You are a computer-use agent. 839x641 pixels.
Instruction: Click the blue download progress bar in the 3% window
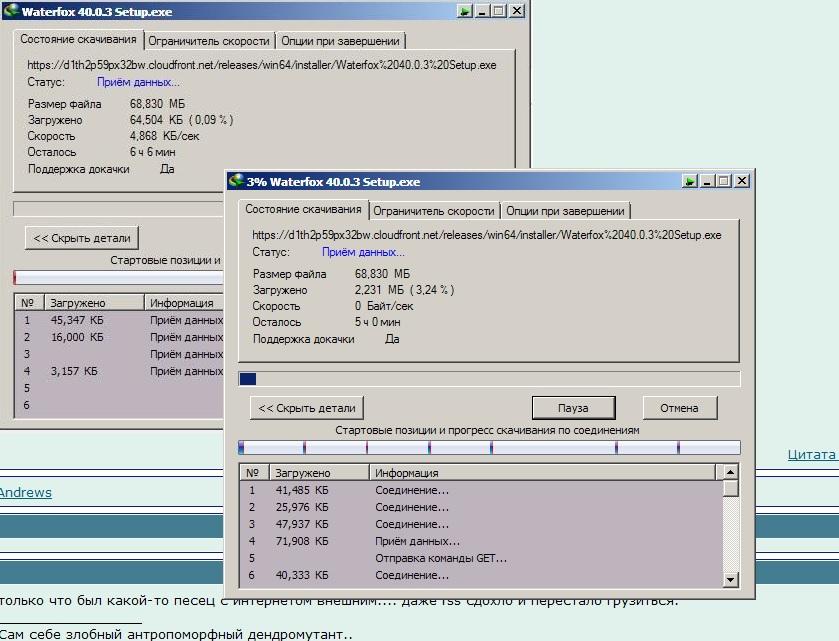[490, 379]
